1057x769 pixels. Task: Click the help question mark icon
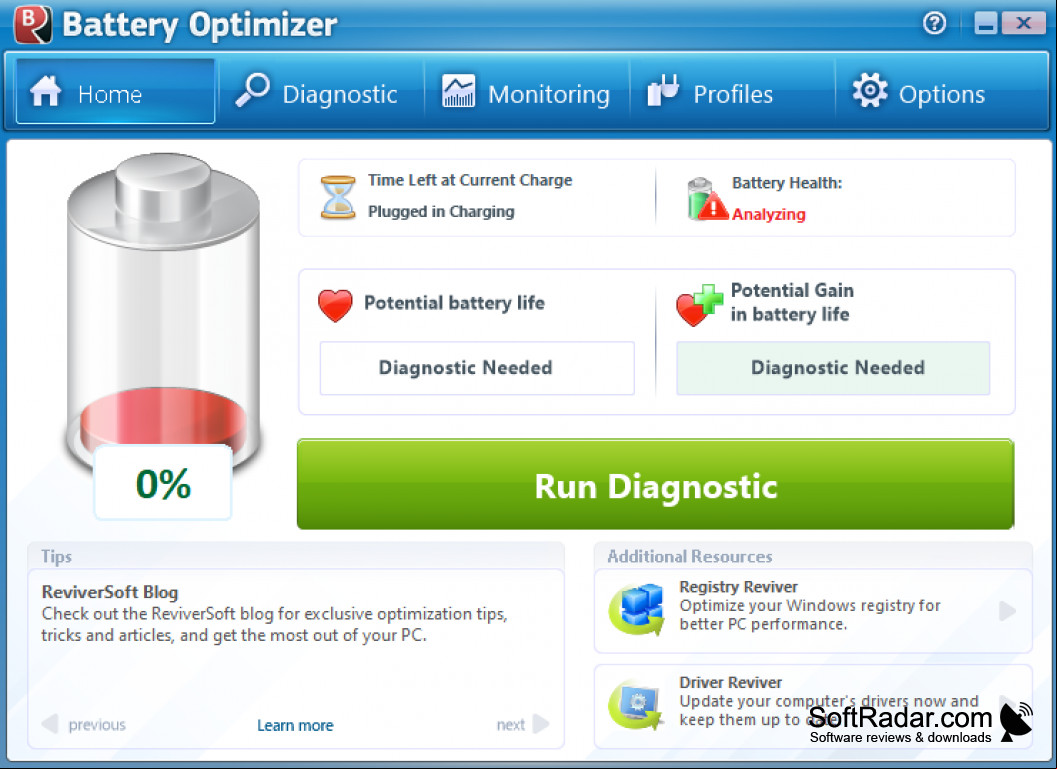point(934,24)
